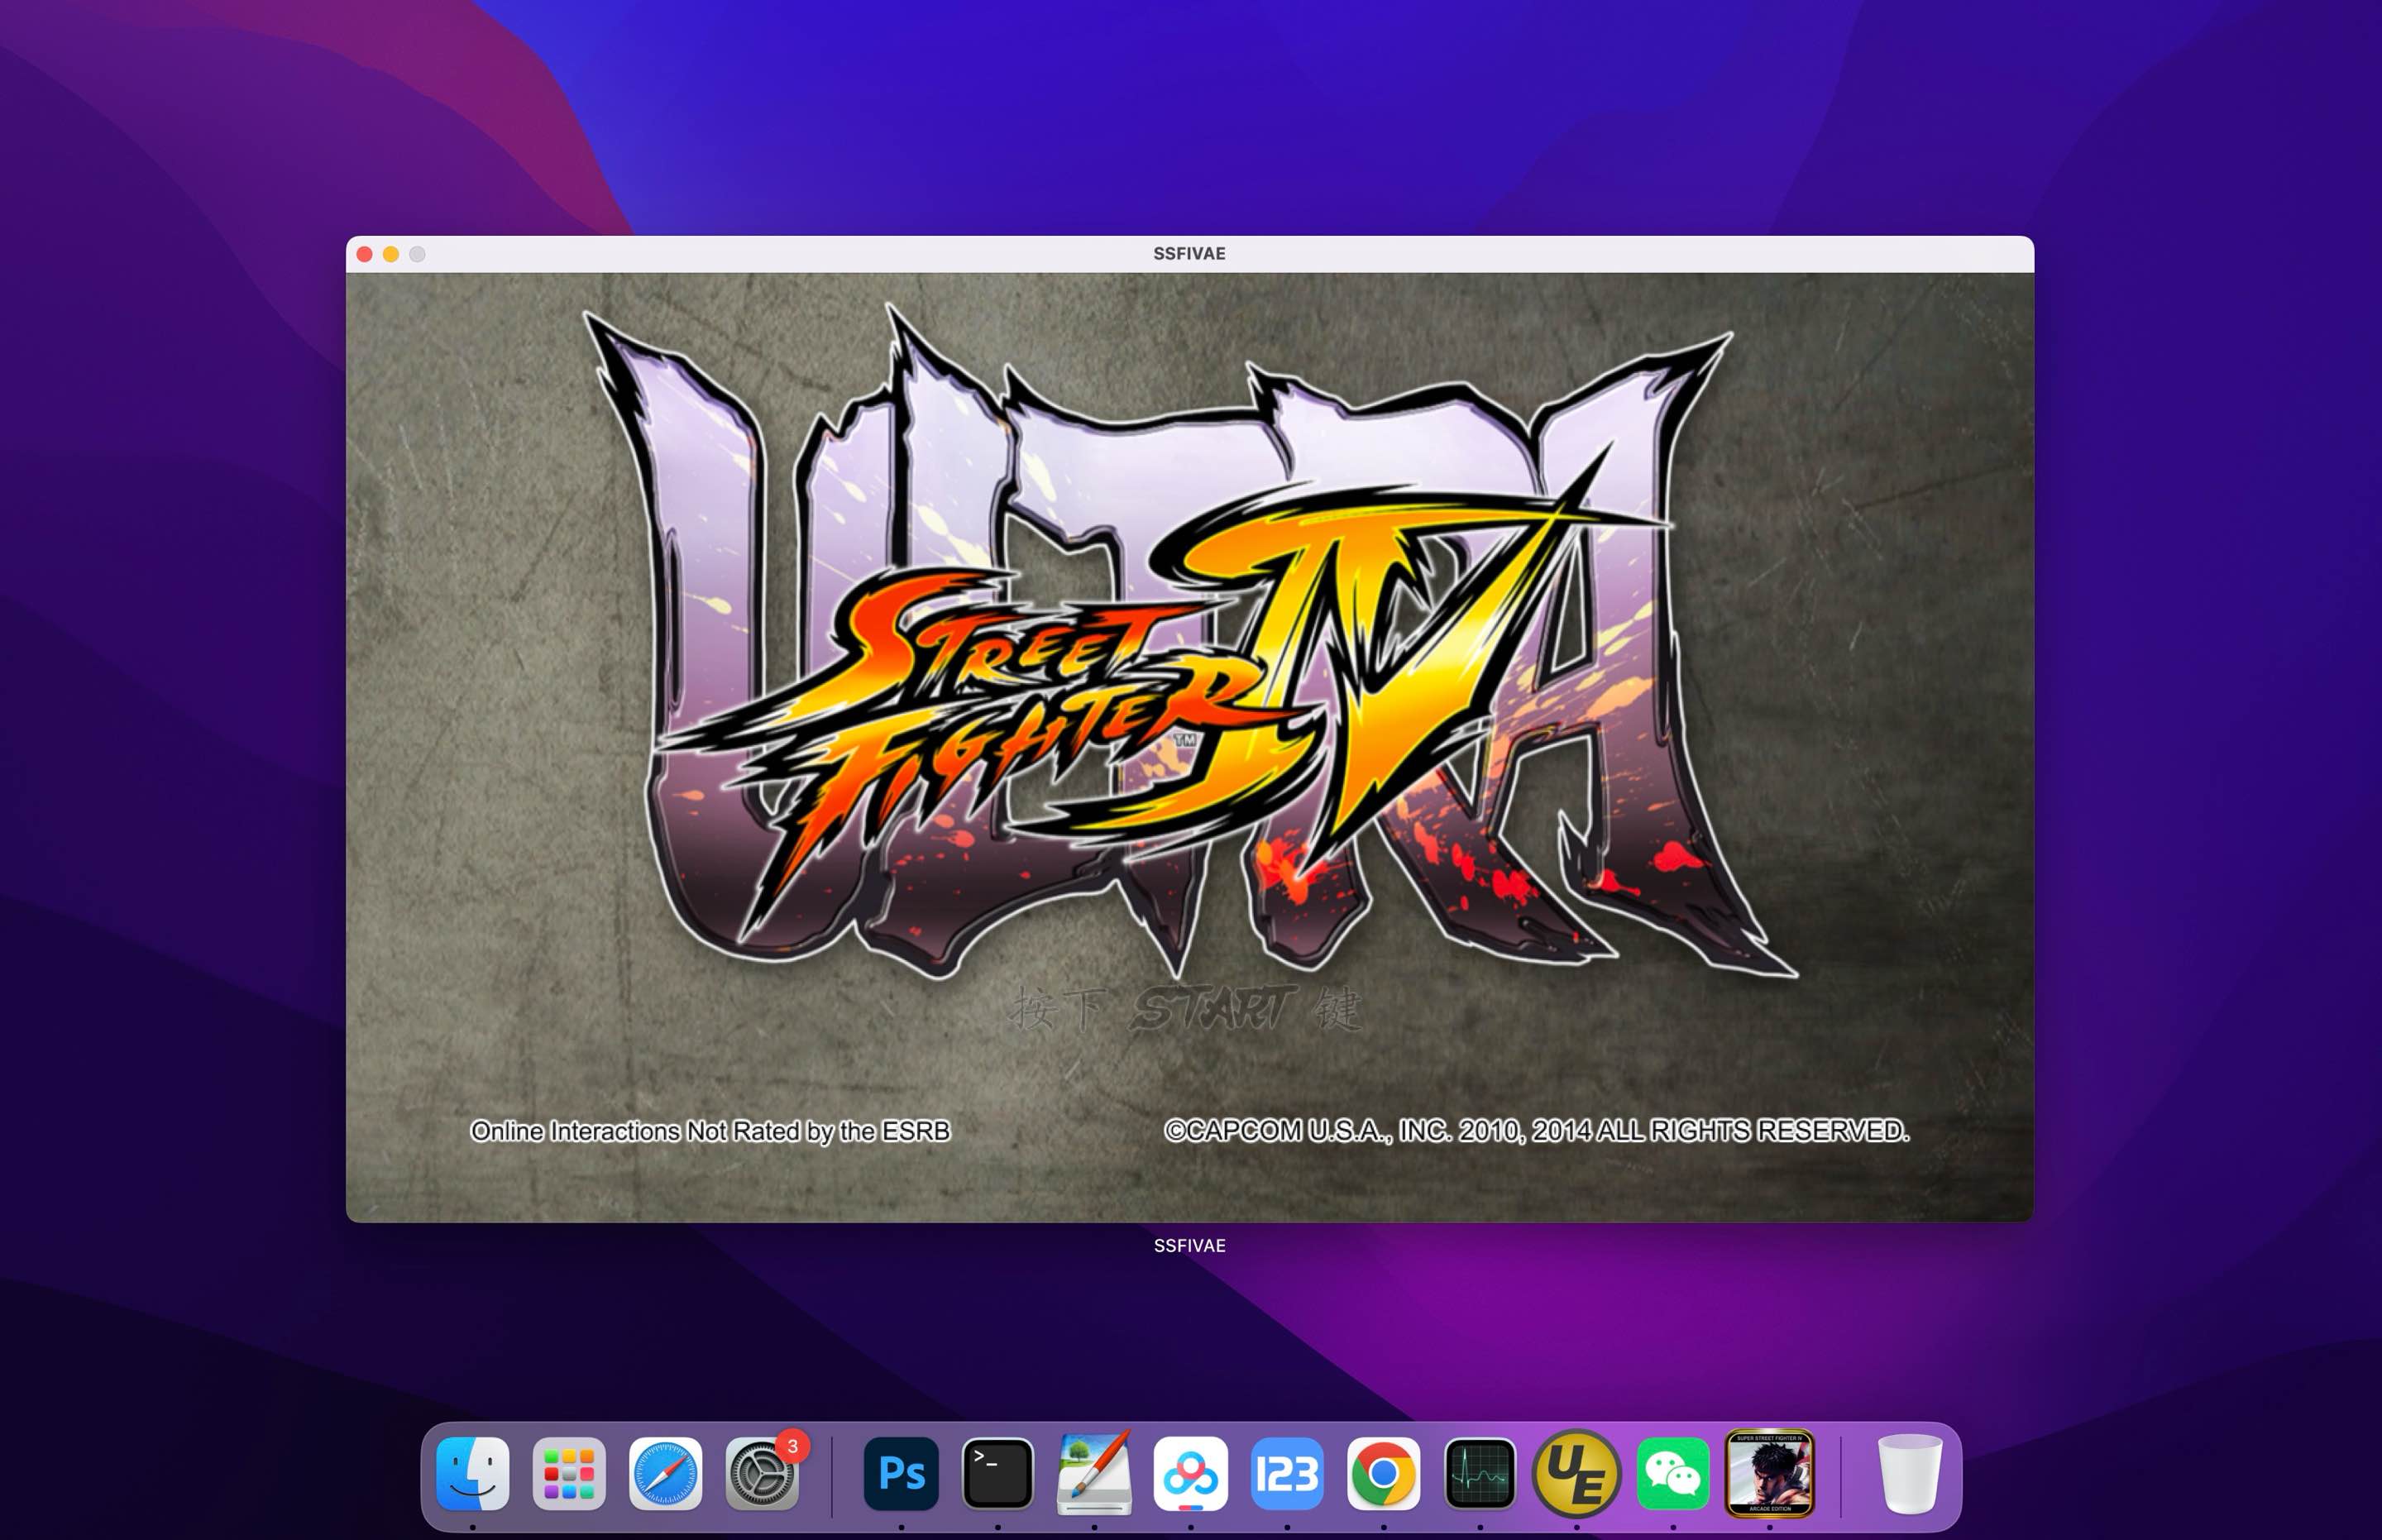Click the SSFIVAE window title bar text
Screen dimensions: 2382x1540
coord(1189,254)
